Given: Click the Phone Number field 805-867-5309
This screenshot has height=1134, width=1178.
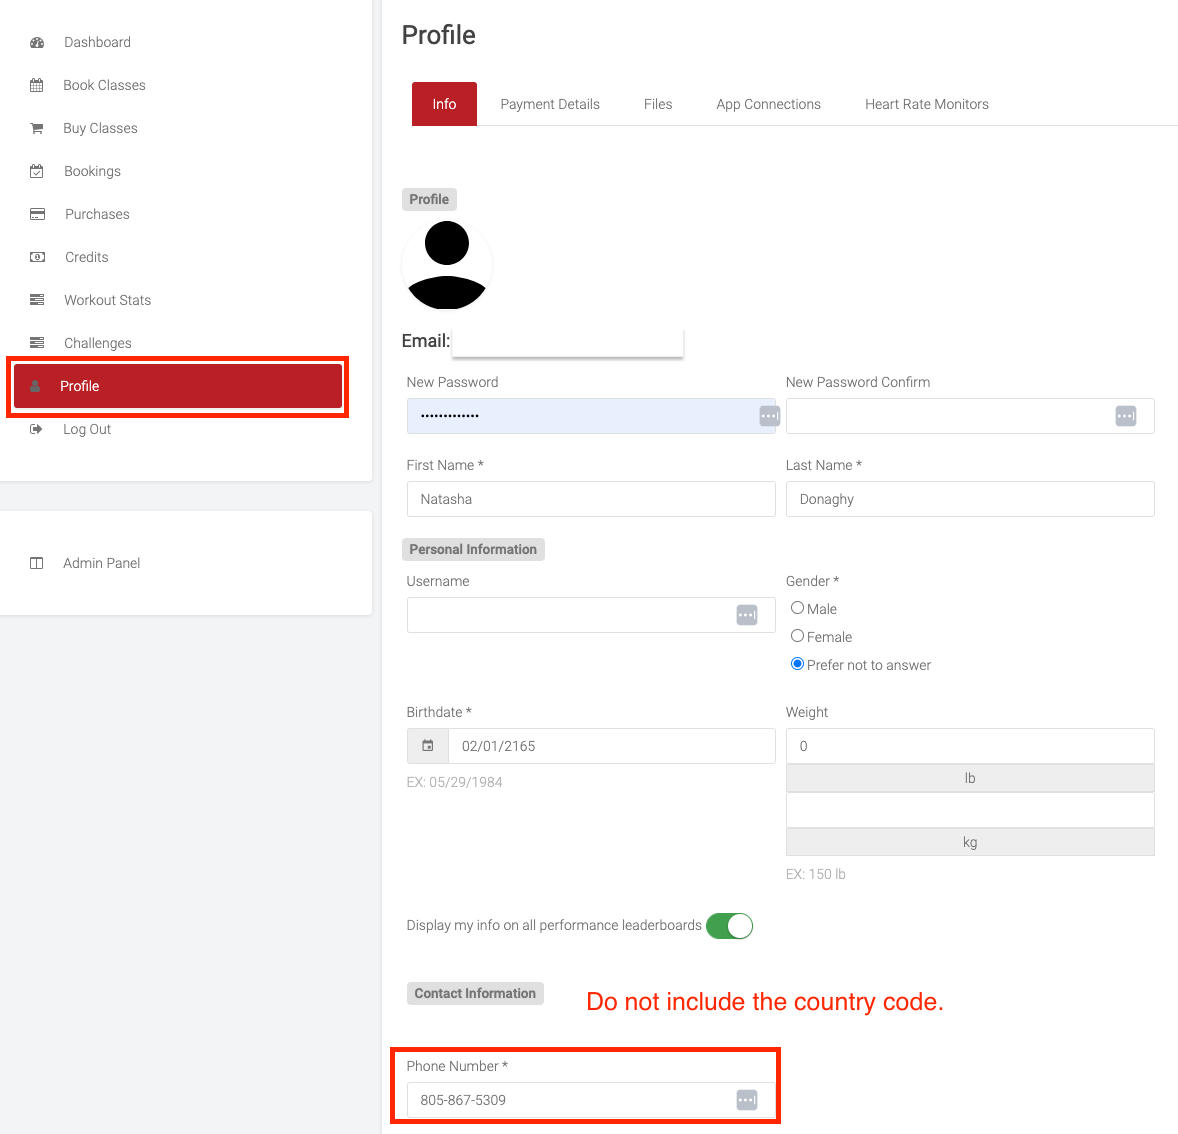Looking at the screenshot, I should (591, 1100).
